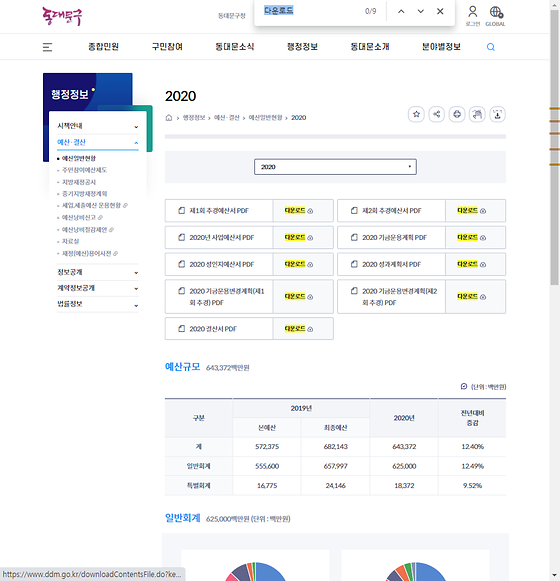This screenshot has width=560, height=581.
Task: Open 행정정보 in the main navigation
Action: coord(302,47)
